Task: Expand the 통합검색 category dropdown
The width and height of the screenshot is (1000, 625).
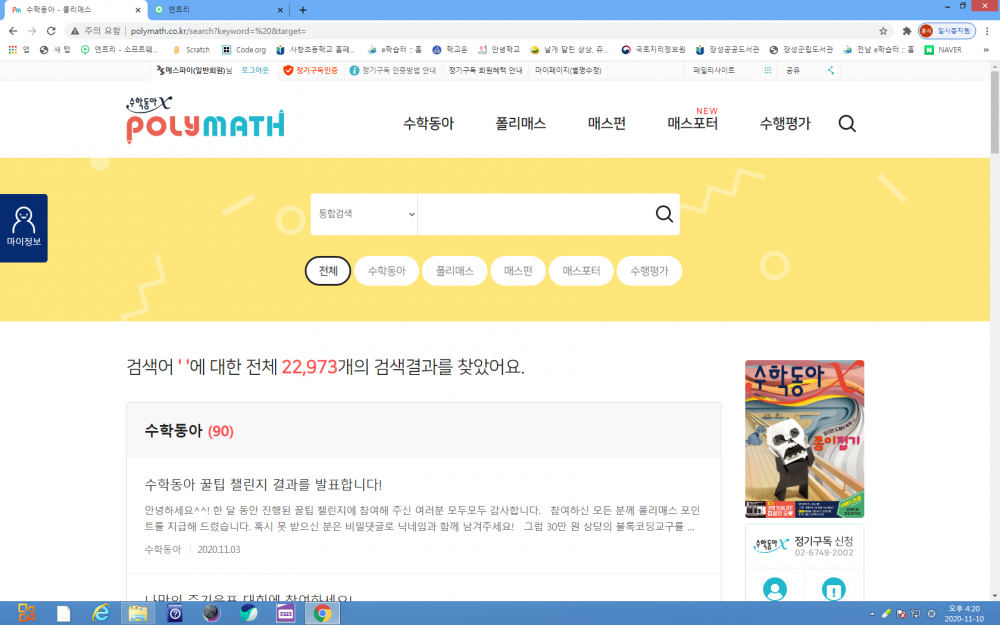Action: [x=364, y=214]
